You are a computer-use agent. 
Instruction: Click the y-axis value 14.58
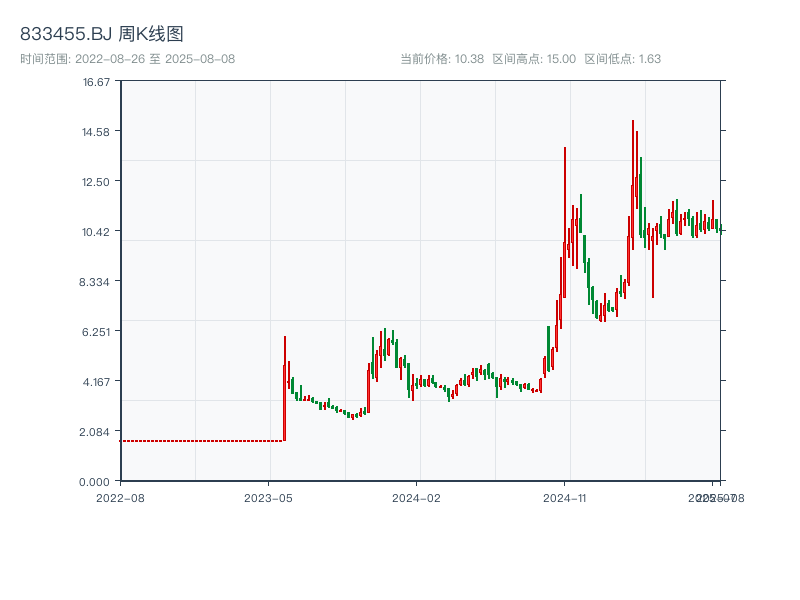96,132
